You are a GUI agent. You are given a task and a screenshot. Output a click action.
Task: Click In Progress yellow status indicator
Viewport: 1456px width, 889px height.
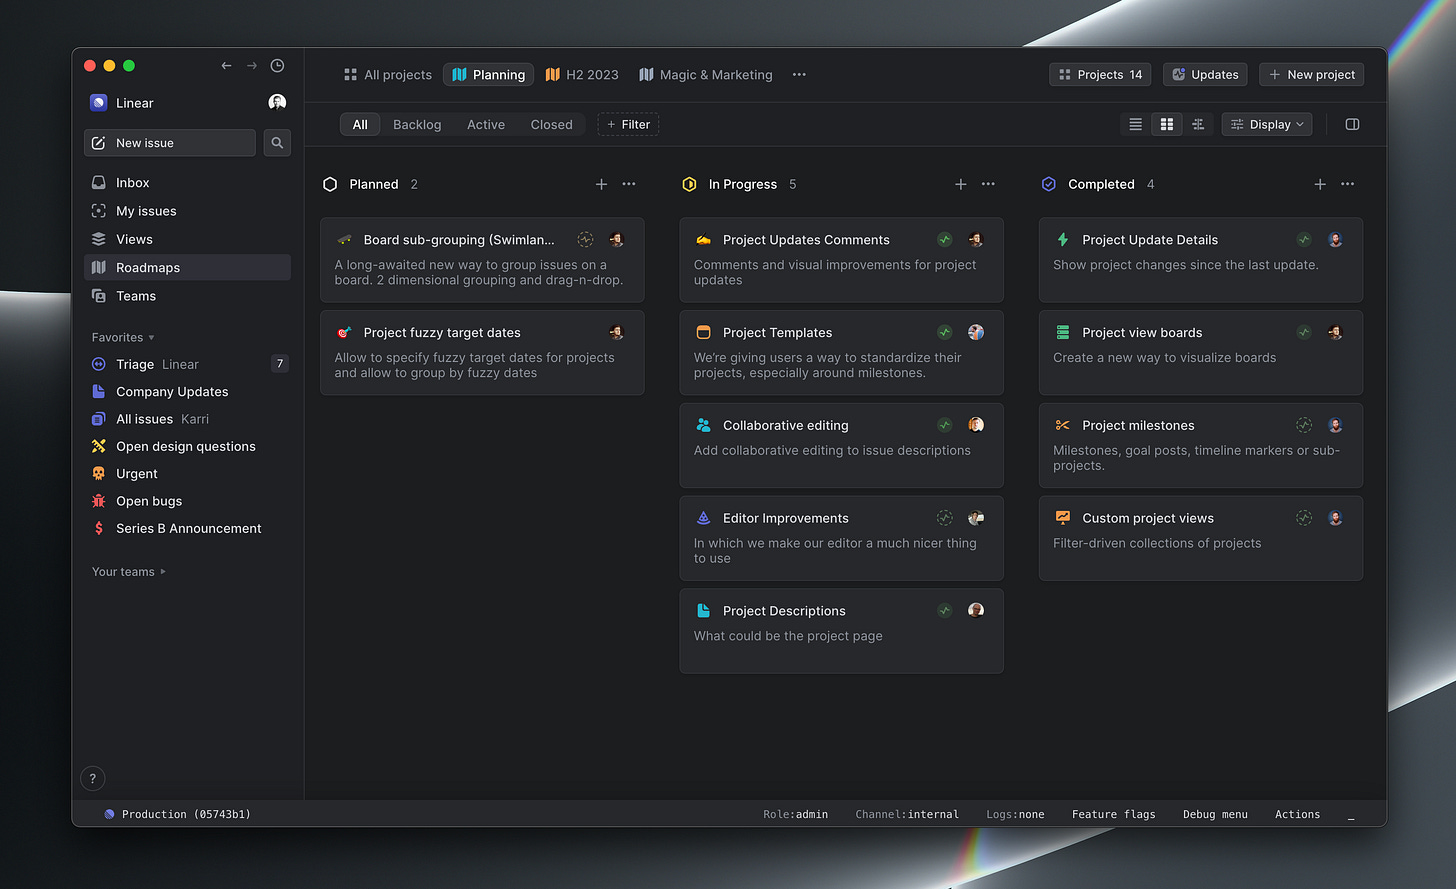tap(689, 184)
